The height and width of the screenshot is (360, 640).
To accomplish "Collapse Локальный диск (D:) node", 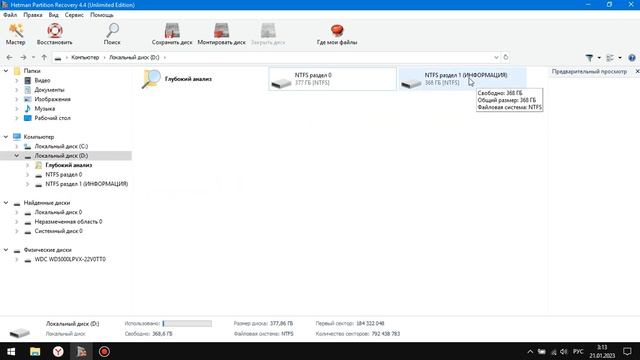I will click(x=17, y=156).
